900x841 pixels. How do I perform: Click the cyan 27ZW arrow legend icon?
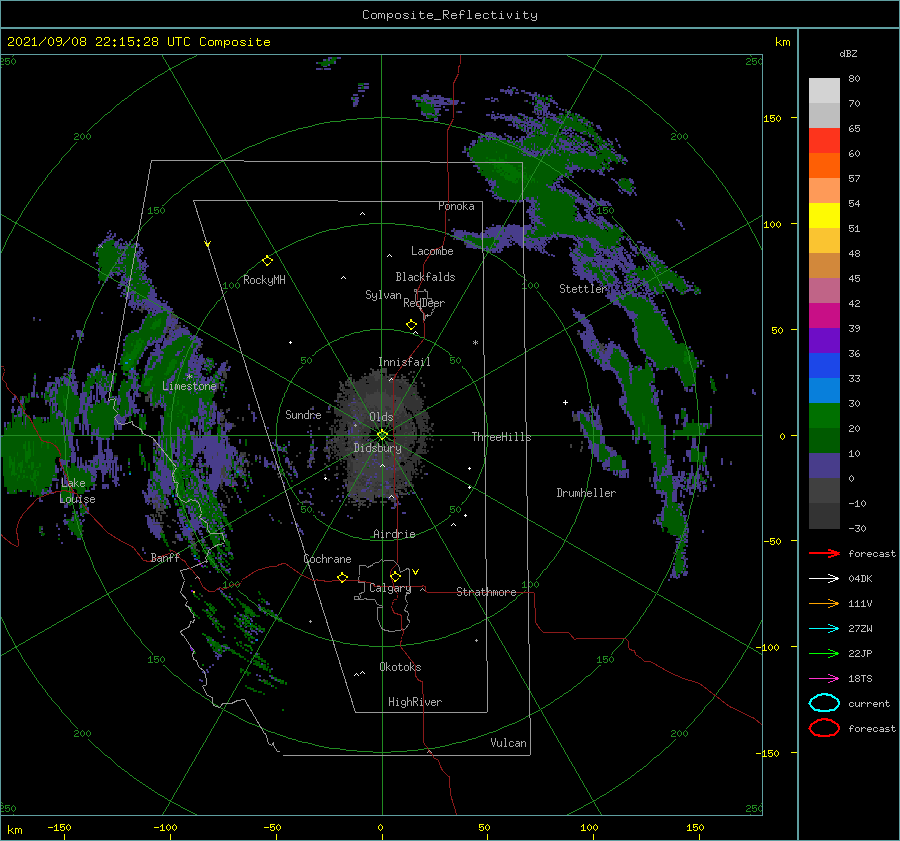pos(824,628)
